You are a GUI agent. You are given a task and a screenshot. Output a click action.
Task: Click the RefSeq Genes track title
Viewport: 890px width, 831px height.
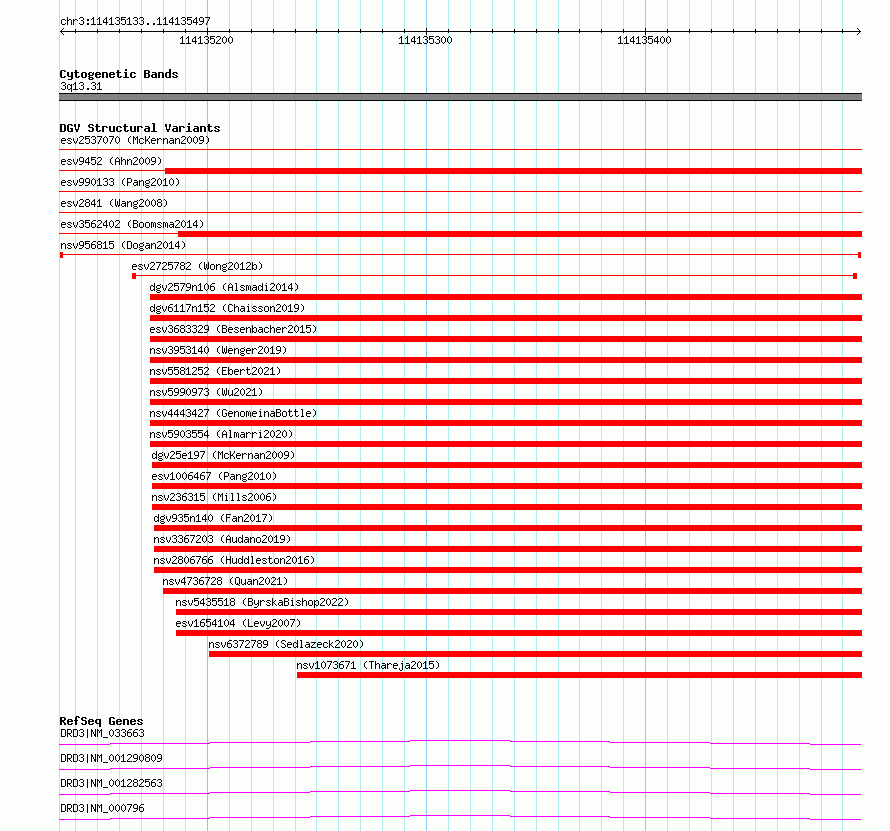tap(102, 721)
